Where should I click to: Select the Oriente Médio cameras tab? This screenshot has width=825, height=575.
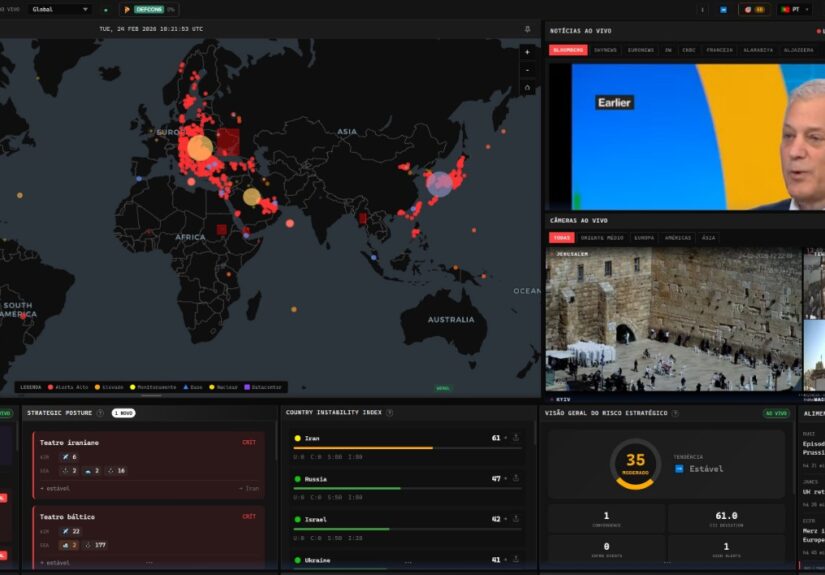pyautogui.click(x=602, y=238)
